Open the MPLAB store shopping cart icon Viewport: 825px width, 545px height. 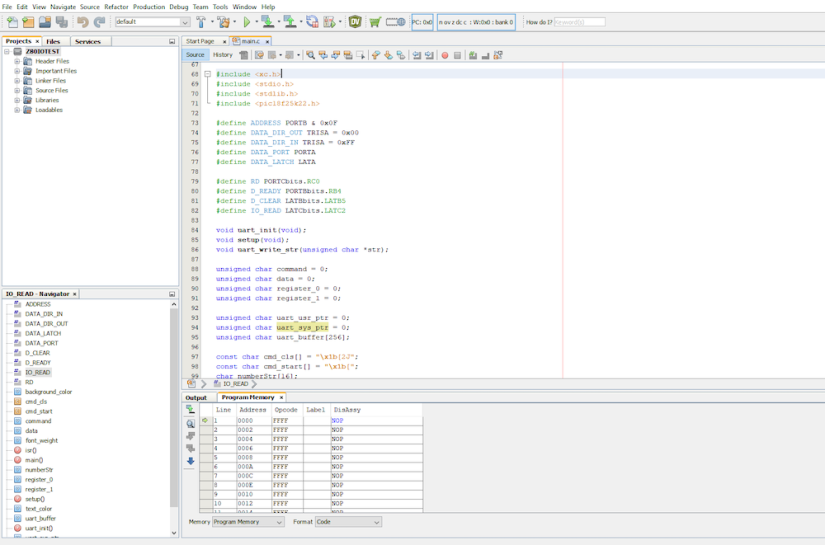click(x=375, y=21)
